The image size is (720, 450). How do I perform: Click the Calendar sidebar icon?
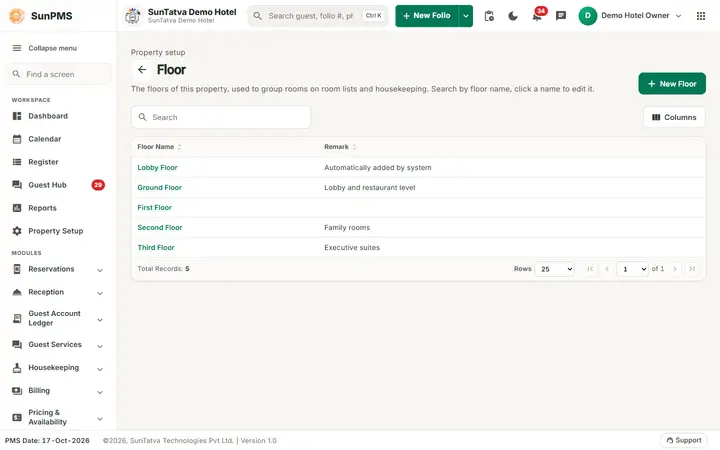17,139
